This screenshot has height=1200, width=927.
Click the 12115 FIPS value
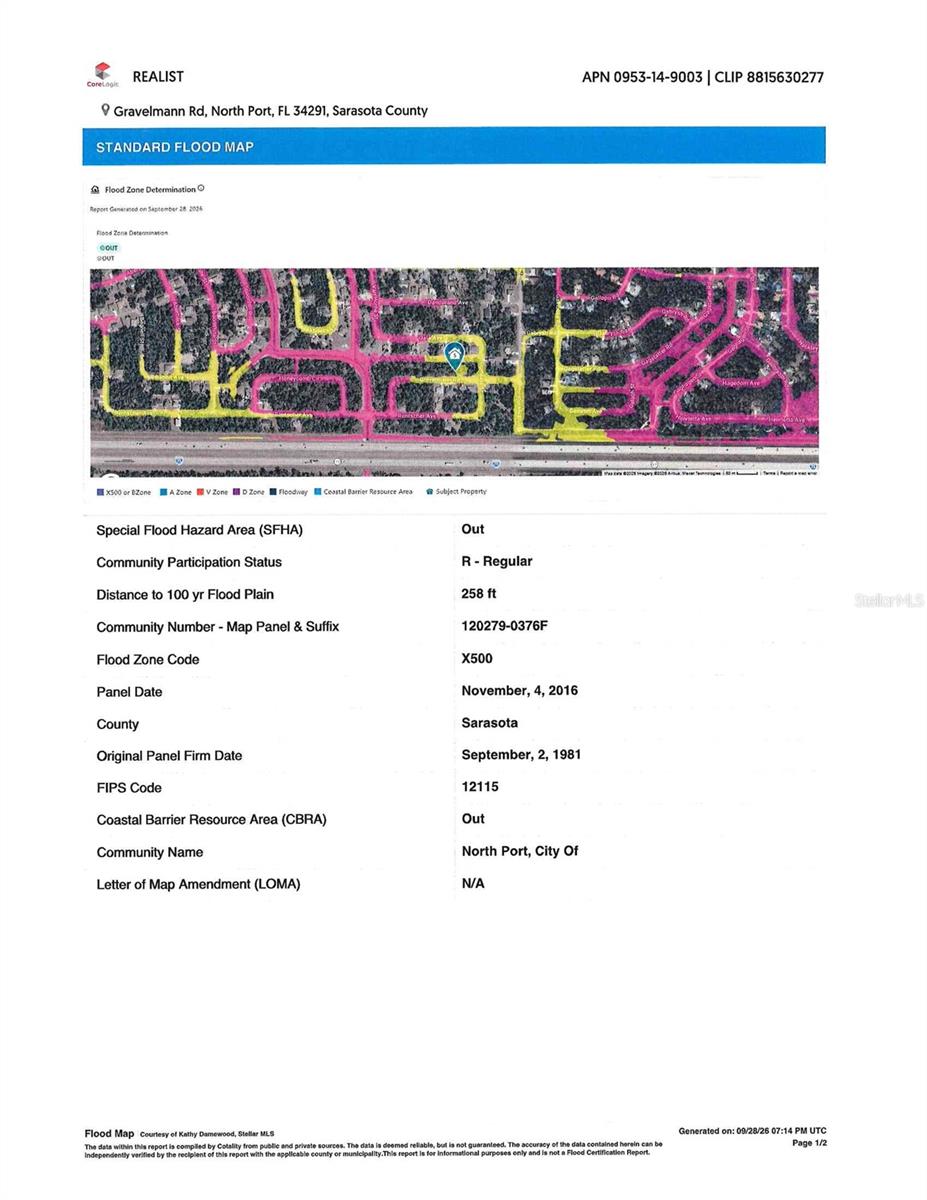pyautogui.click(x=480, y=786)
